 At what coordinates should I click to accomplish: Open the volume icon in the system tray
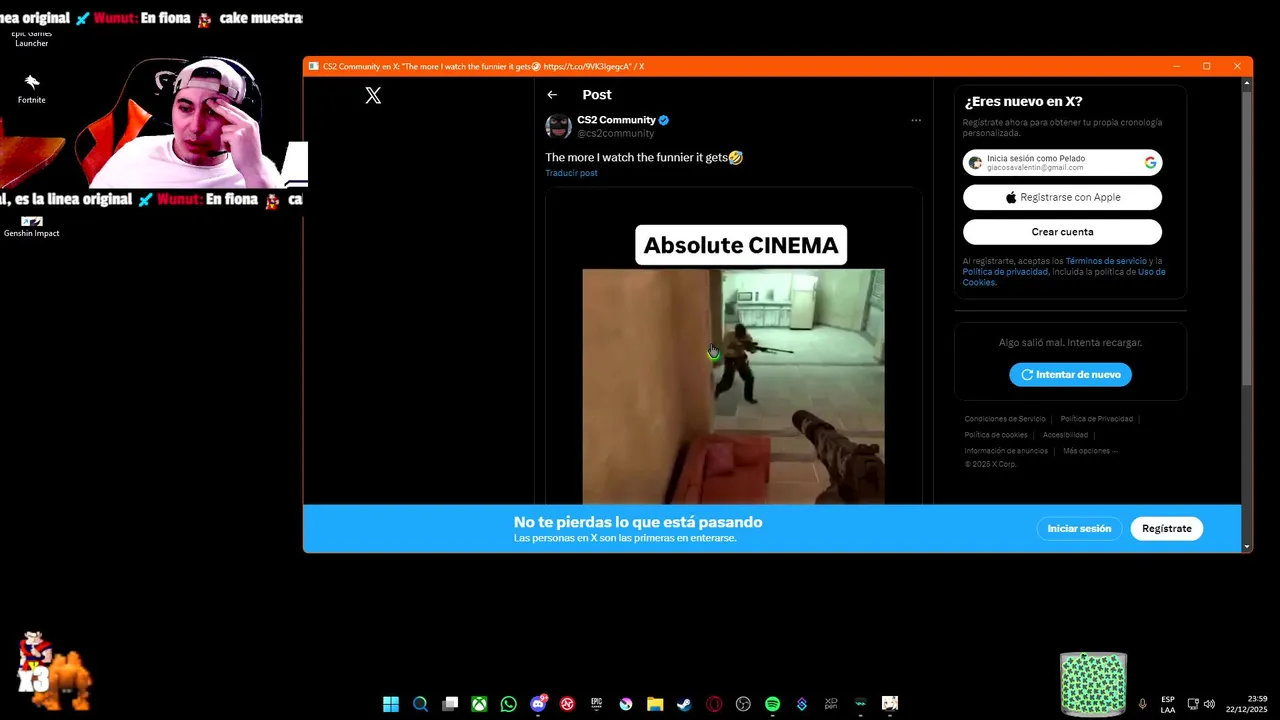point(1209,704)
